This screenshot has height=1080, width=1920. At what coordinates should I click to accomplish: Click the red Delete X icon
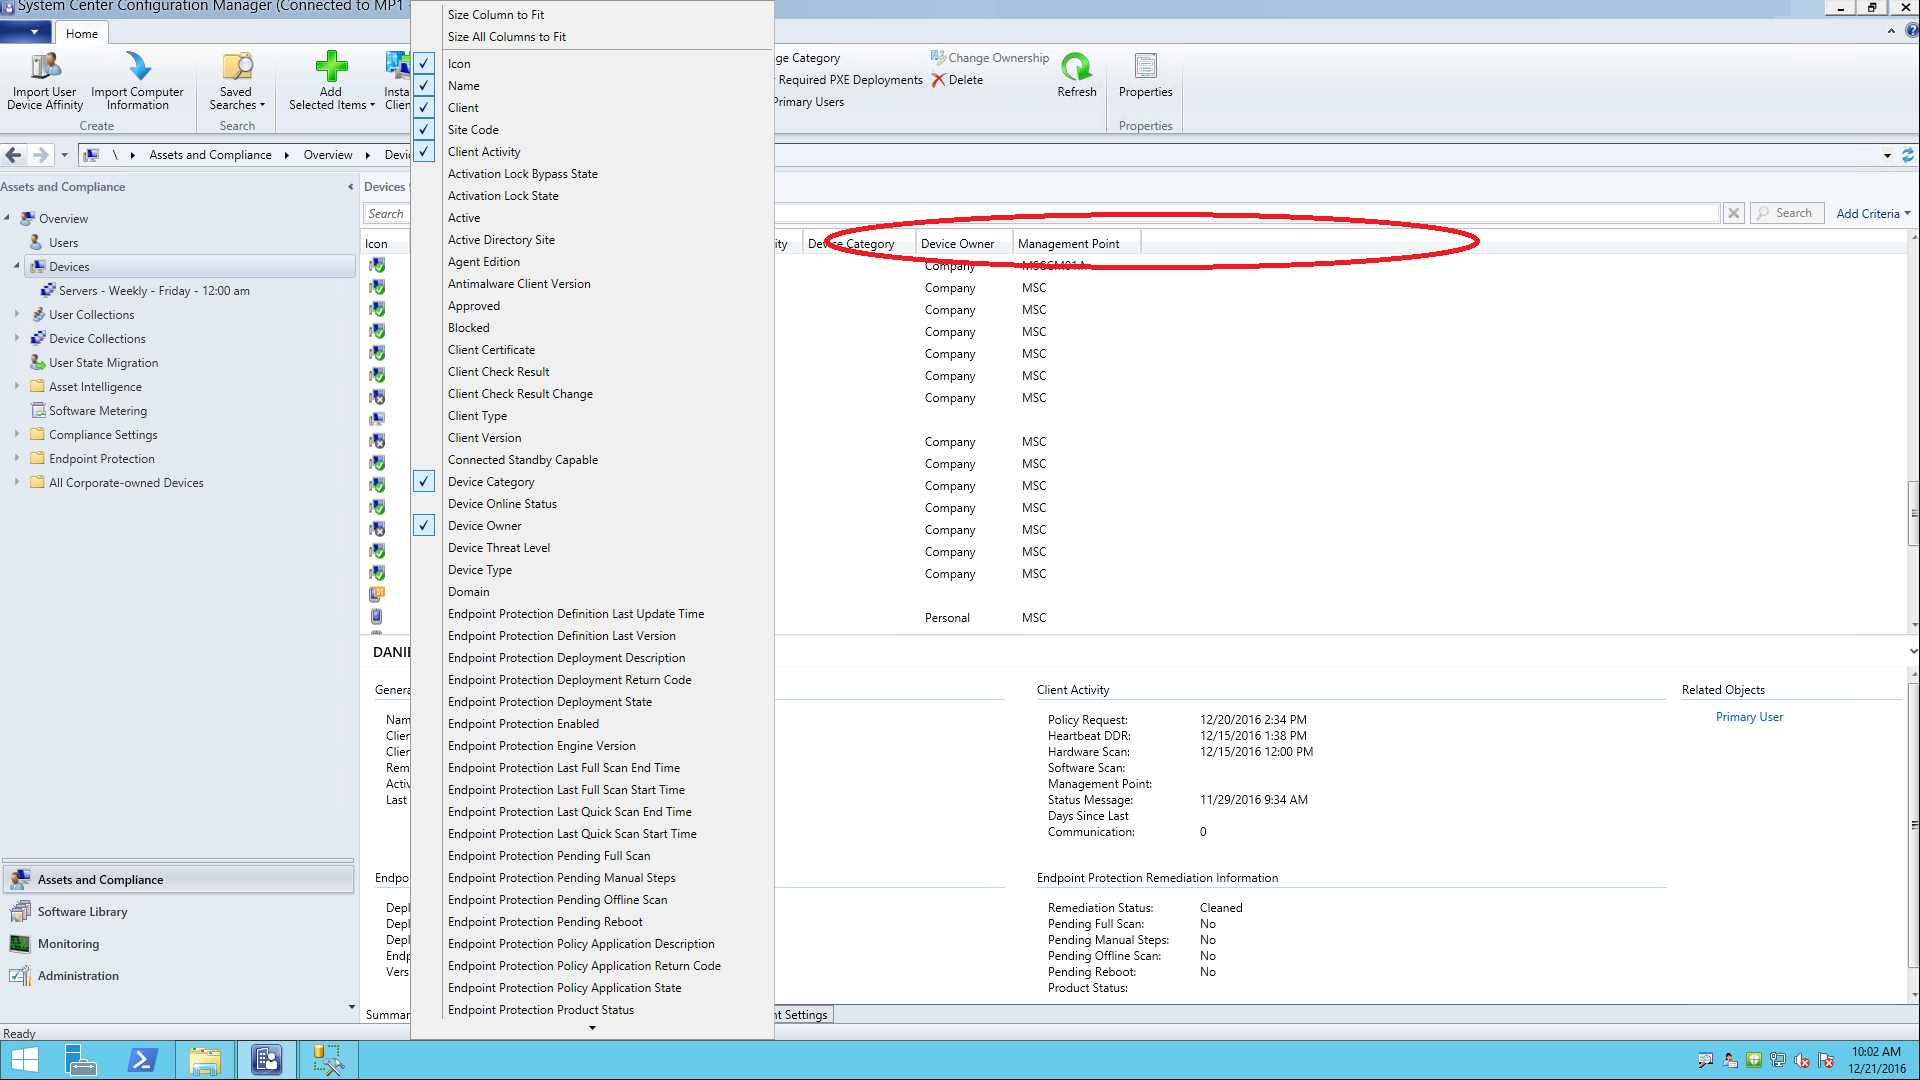938,80
